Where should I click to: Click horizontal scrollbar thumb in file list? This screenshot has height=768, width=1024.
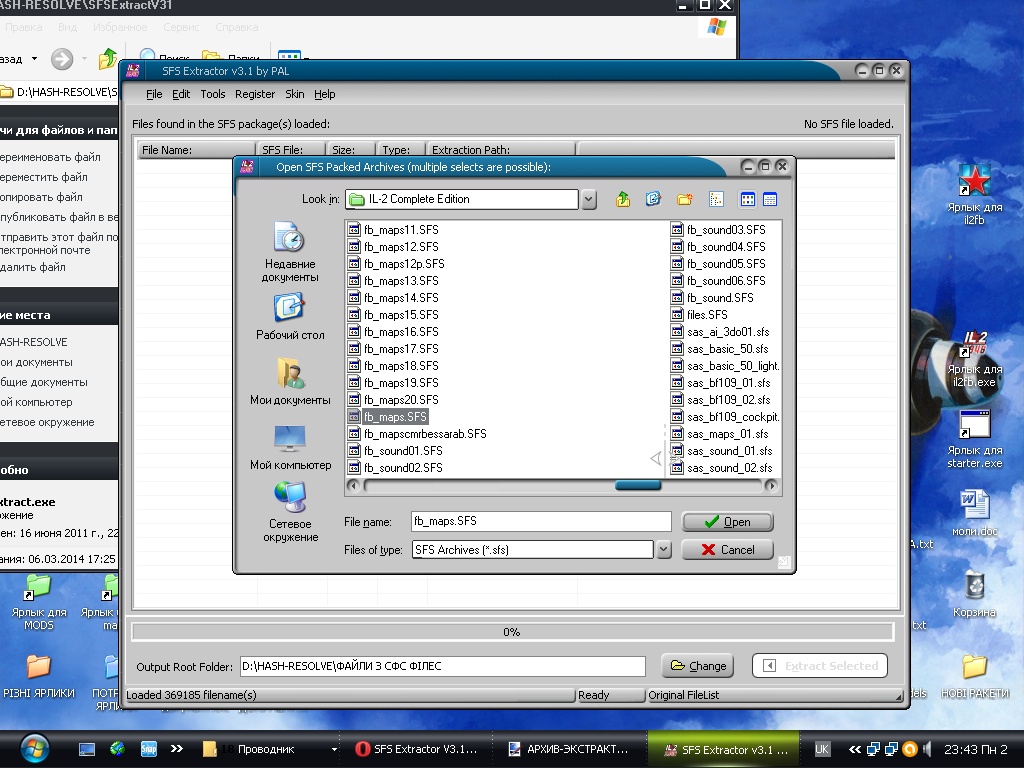pyautogui.click(x=638, y=485)
